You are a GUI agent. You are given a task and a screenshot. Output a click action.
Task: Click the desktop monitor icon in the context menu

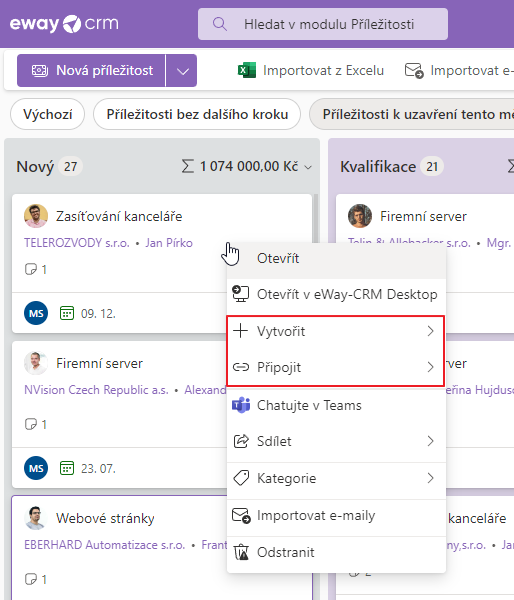(x=241, y=294)
